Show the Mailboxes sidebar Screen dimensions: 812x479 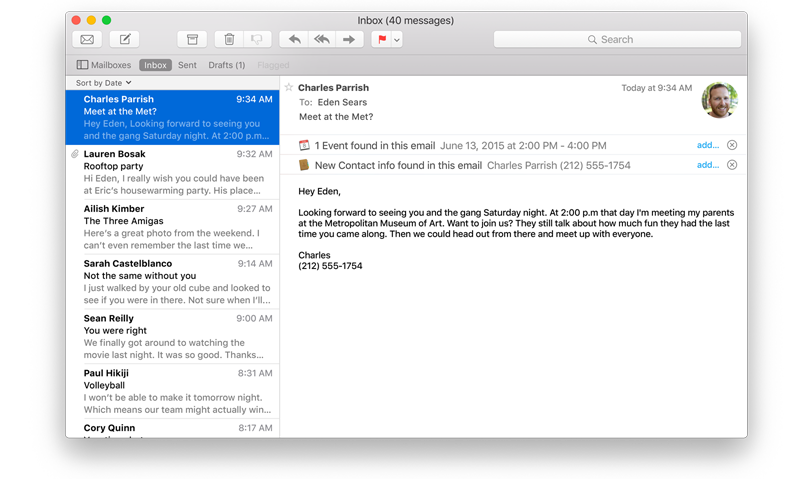104,65
